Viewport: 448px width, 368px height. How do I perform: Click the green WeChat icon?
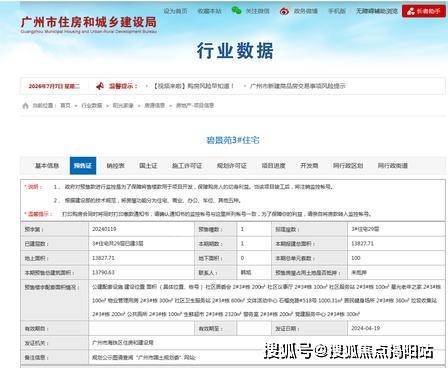click(x=236, y=11)
